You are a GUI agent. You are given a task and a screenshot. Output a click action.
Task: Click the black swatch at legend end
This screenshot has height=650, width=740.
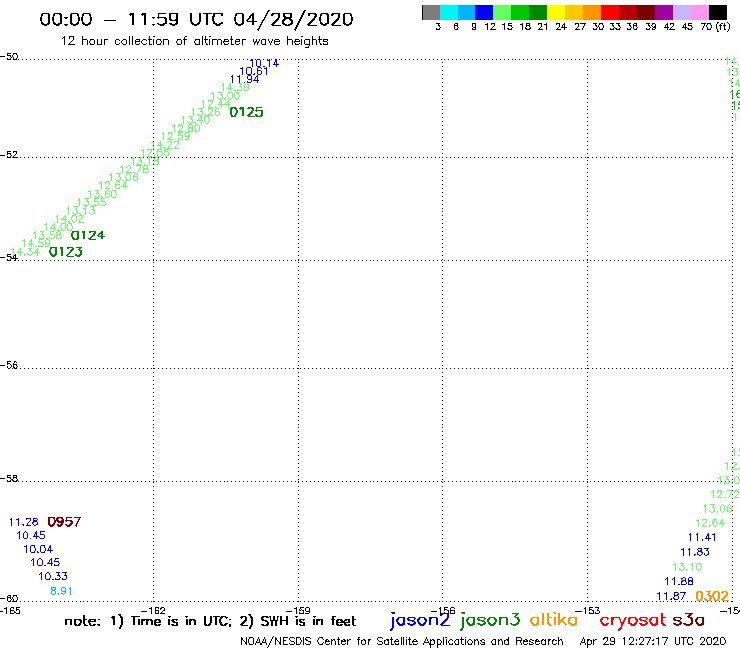[x=718, y=12]
